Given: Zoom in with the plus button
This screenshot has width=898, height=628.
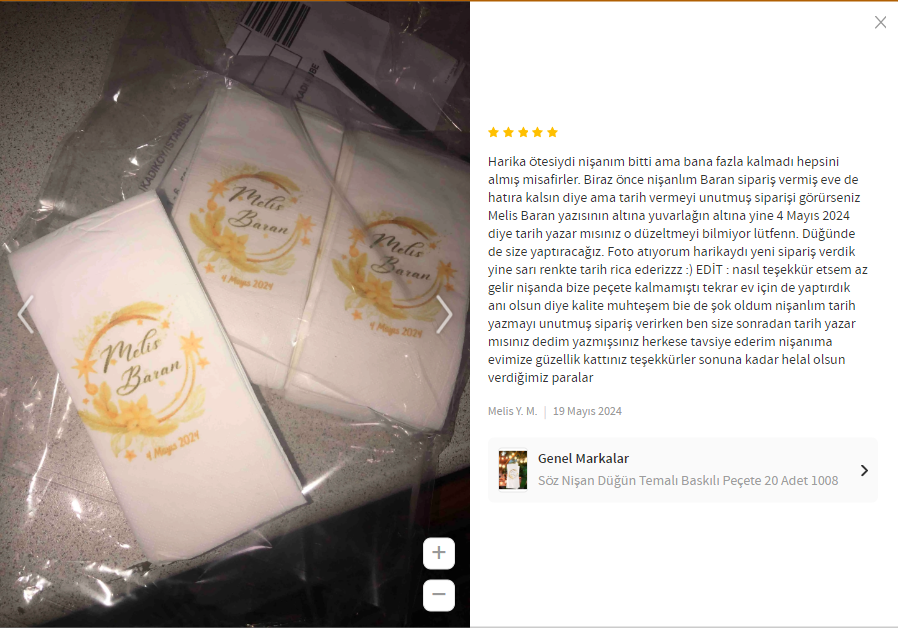Looking at the screenshot, I should tap(439, 553).
